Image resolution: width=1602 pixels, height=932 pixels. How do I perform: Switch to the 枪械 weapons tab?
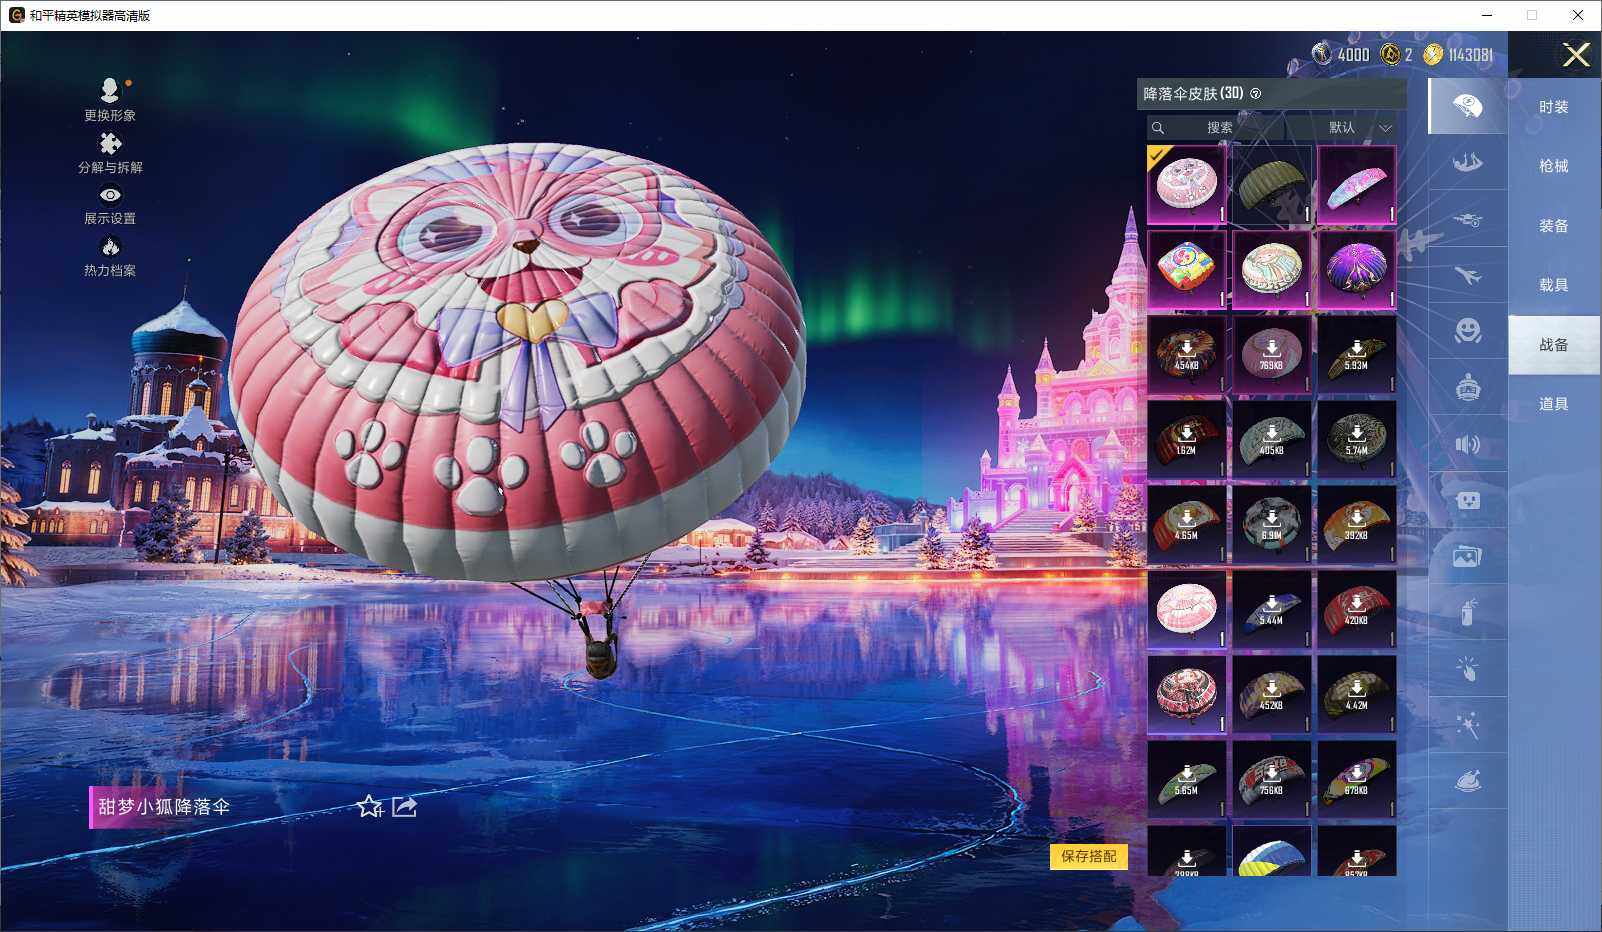[1552, 166]
